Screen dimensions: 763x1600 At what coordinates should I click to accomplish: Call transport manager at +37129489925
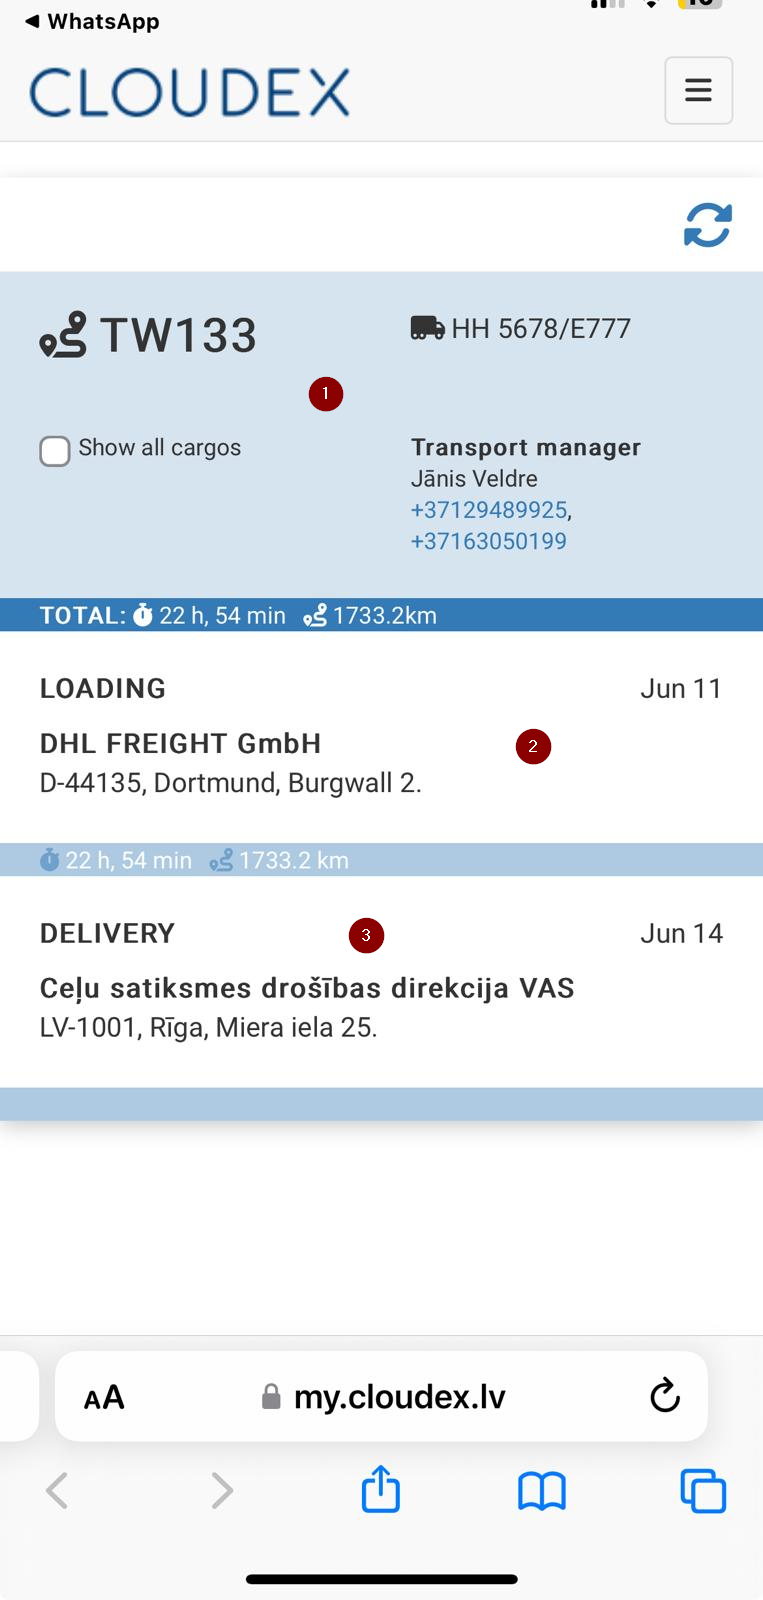(x=489, y=510)
